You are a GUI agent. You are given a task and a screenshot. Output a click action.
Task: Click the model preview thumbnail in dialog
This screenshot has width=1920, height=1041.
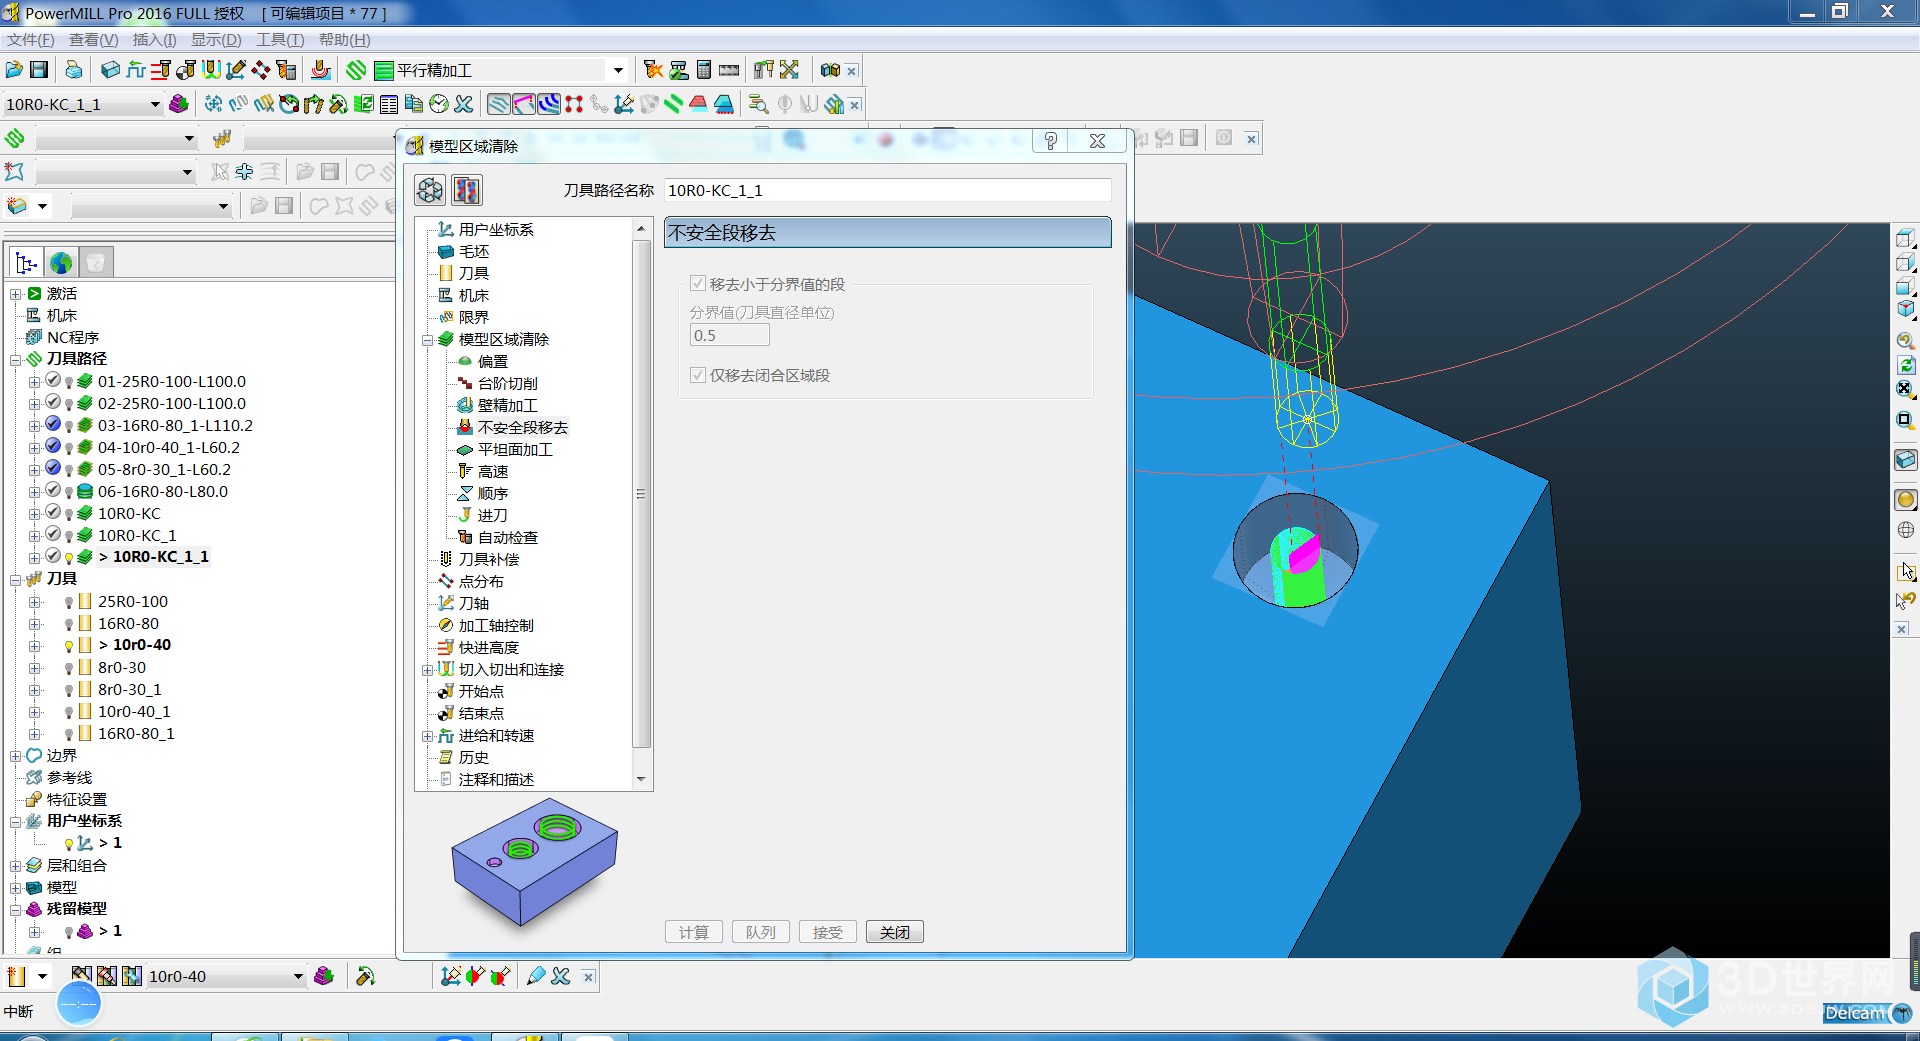pyautogui.click(x=534, y=860)
